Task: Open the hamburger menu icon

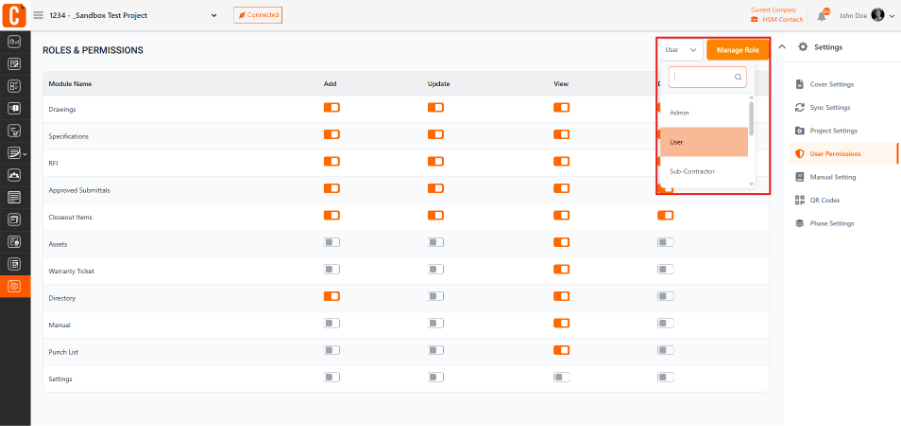Action: [38, 16]
